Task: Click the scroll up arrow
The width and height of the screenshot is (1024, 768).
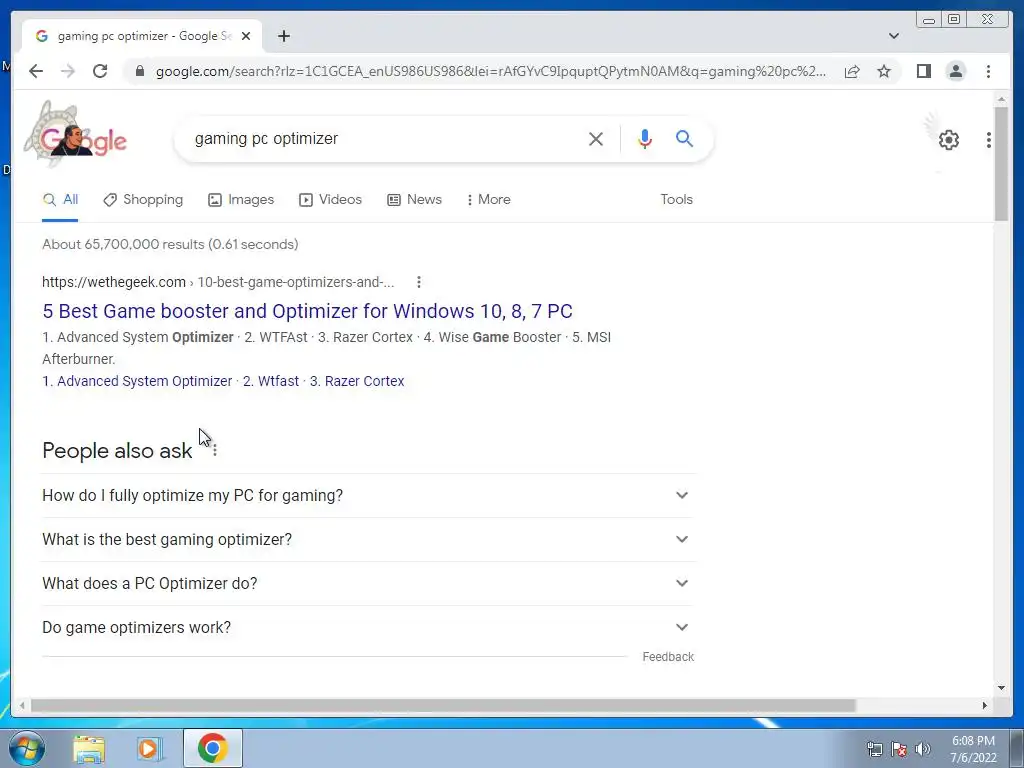Action: tap(1001, 99)
